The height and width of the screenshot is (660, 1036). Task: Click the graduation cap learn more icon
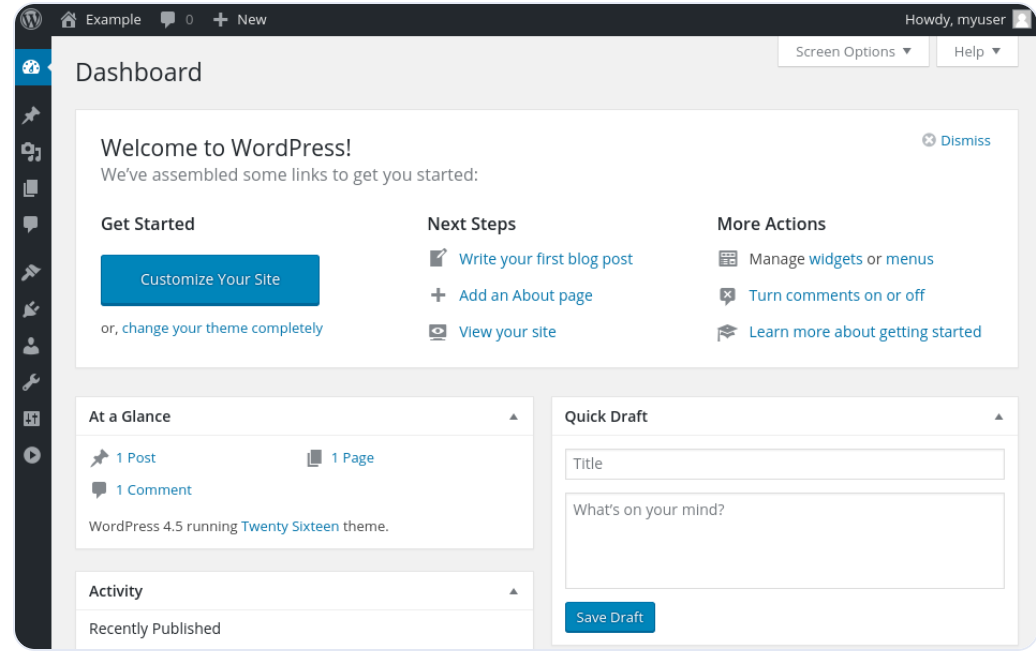pos(727,332)
